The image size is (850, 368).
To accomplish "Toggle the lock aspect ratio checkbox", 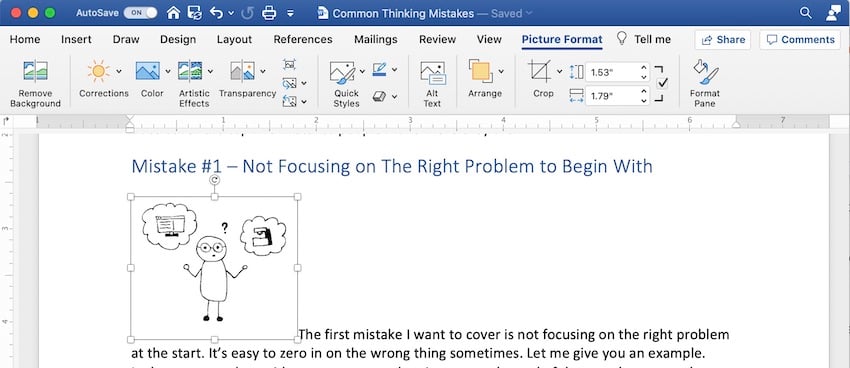I will 662,83.
